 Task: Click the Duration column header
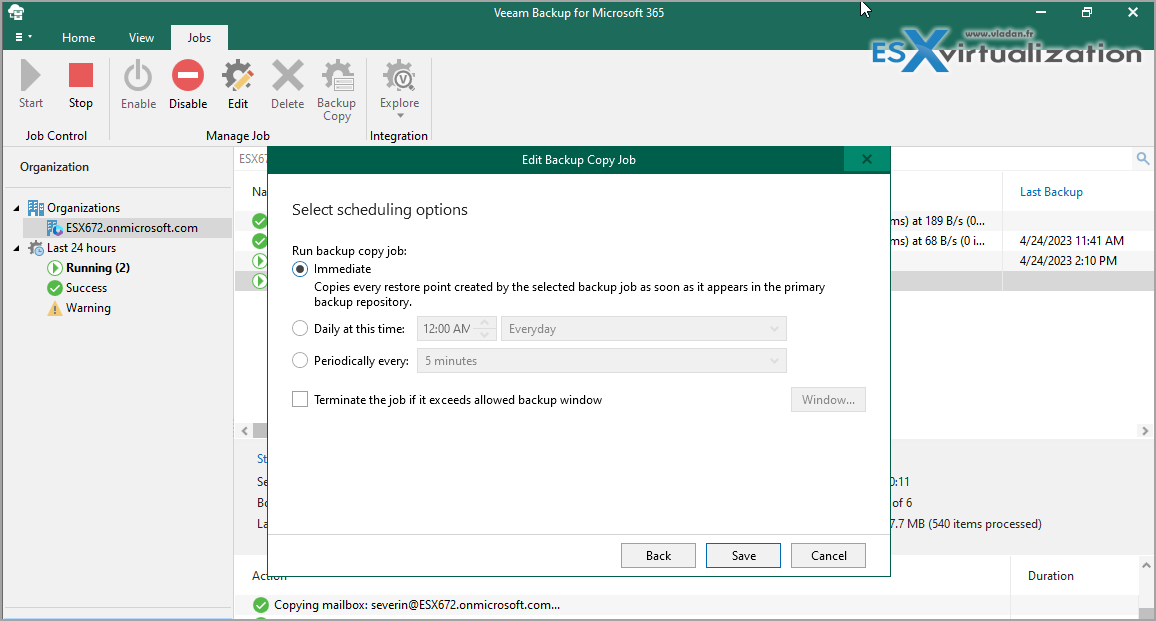1051,576
